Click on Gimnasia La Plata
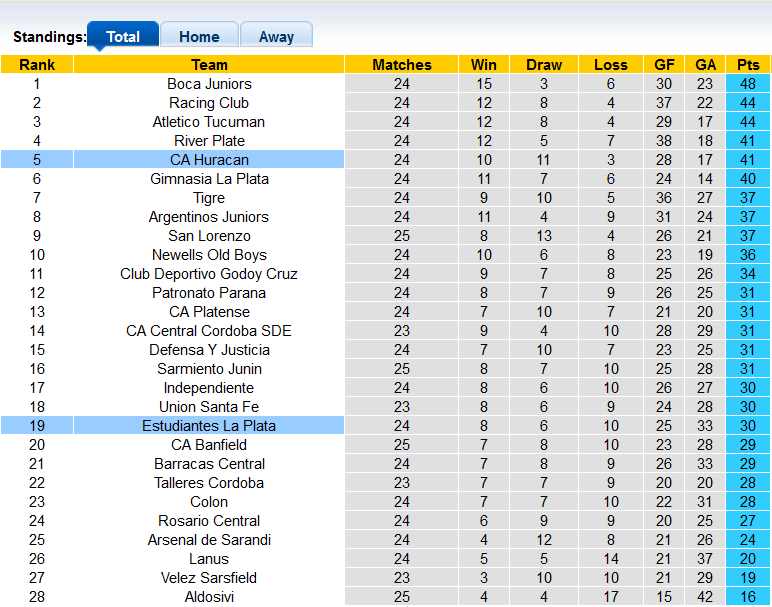Image resolution: width=772 pixels, height=607 pixels. coord(209,179)
